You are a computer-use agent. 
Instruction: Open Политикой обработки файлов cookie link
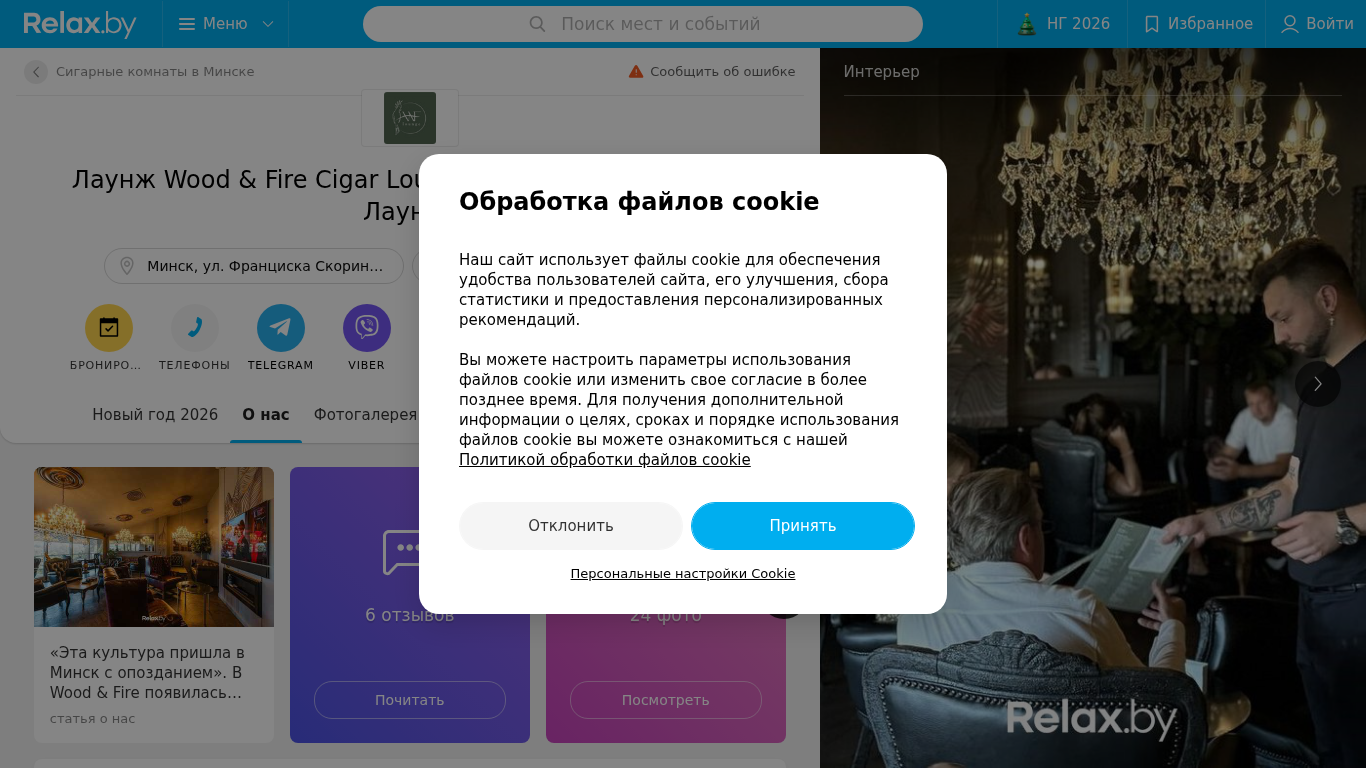605,460
